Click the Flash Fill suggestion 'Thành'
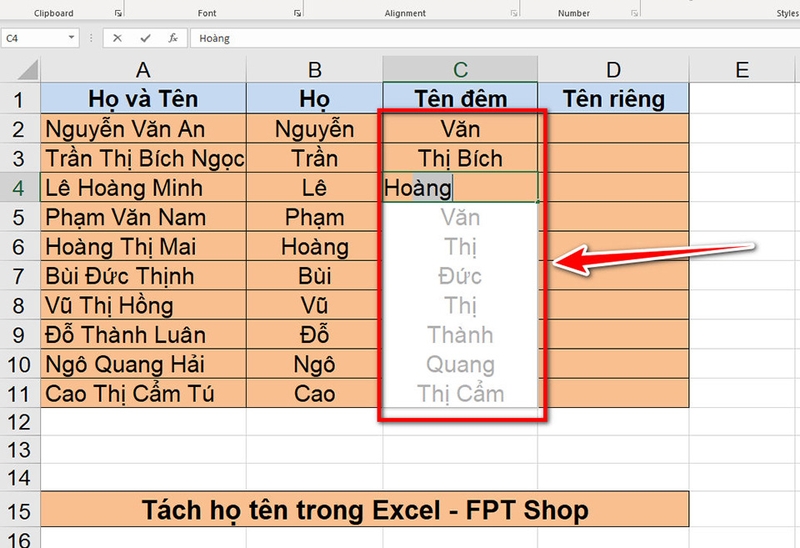 coord(460,335)
